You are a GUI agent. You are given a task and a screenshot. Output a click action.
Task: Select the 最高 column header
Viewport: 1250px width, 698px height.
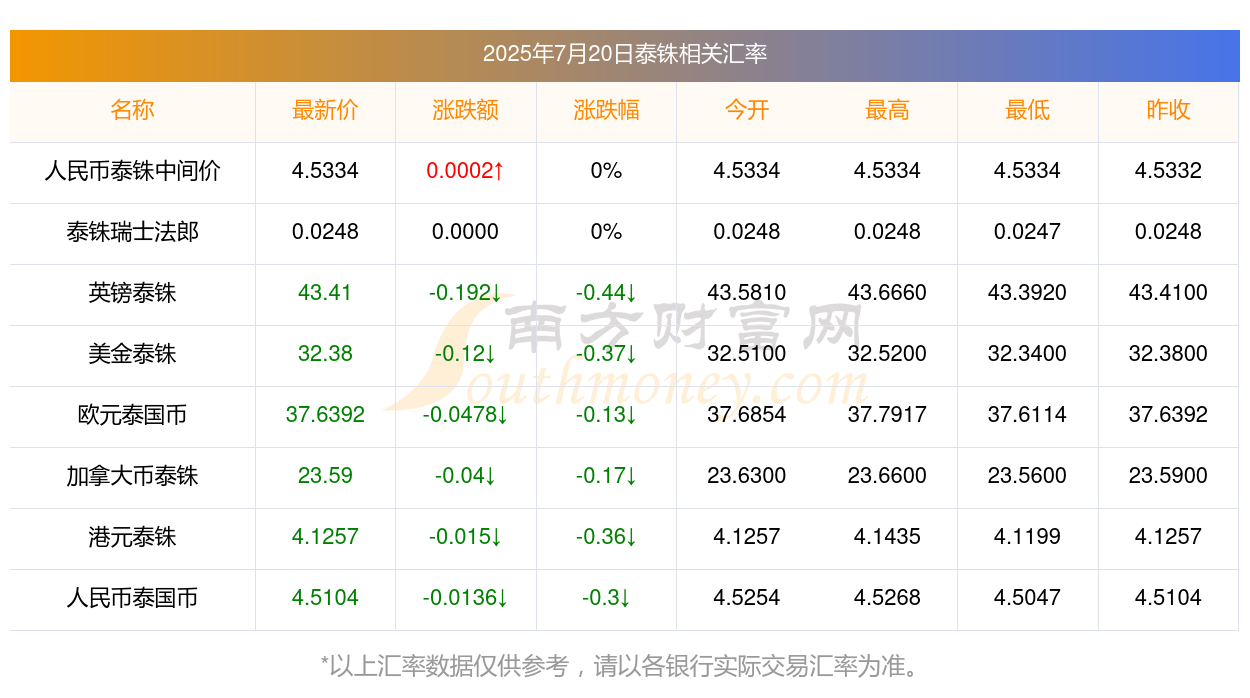click(887, 110)
